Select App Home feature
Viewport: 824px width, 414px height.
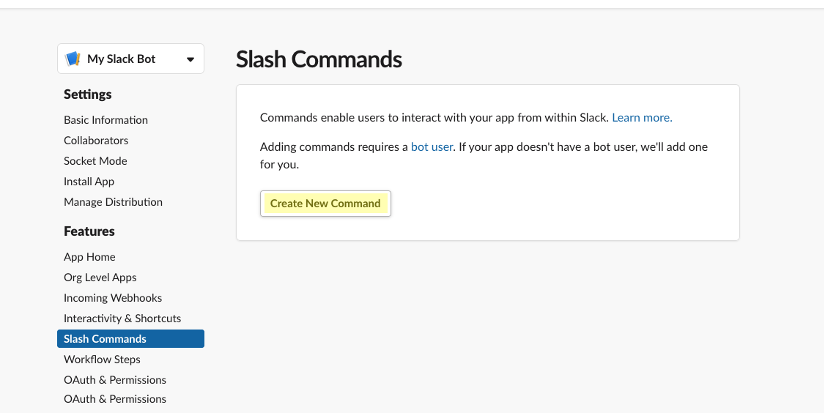point(89,257)
